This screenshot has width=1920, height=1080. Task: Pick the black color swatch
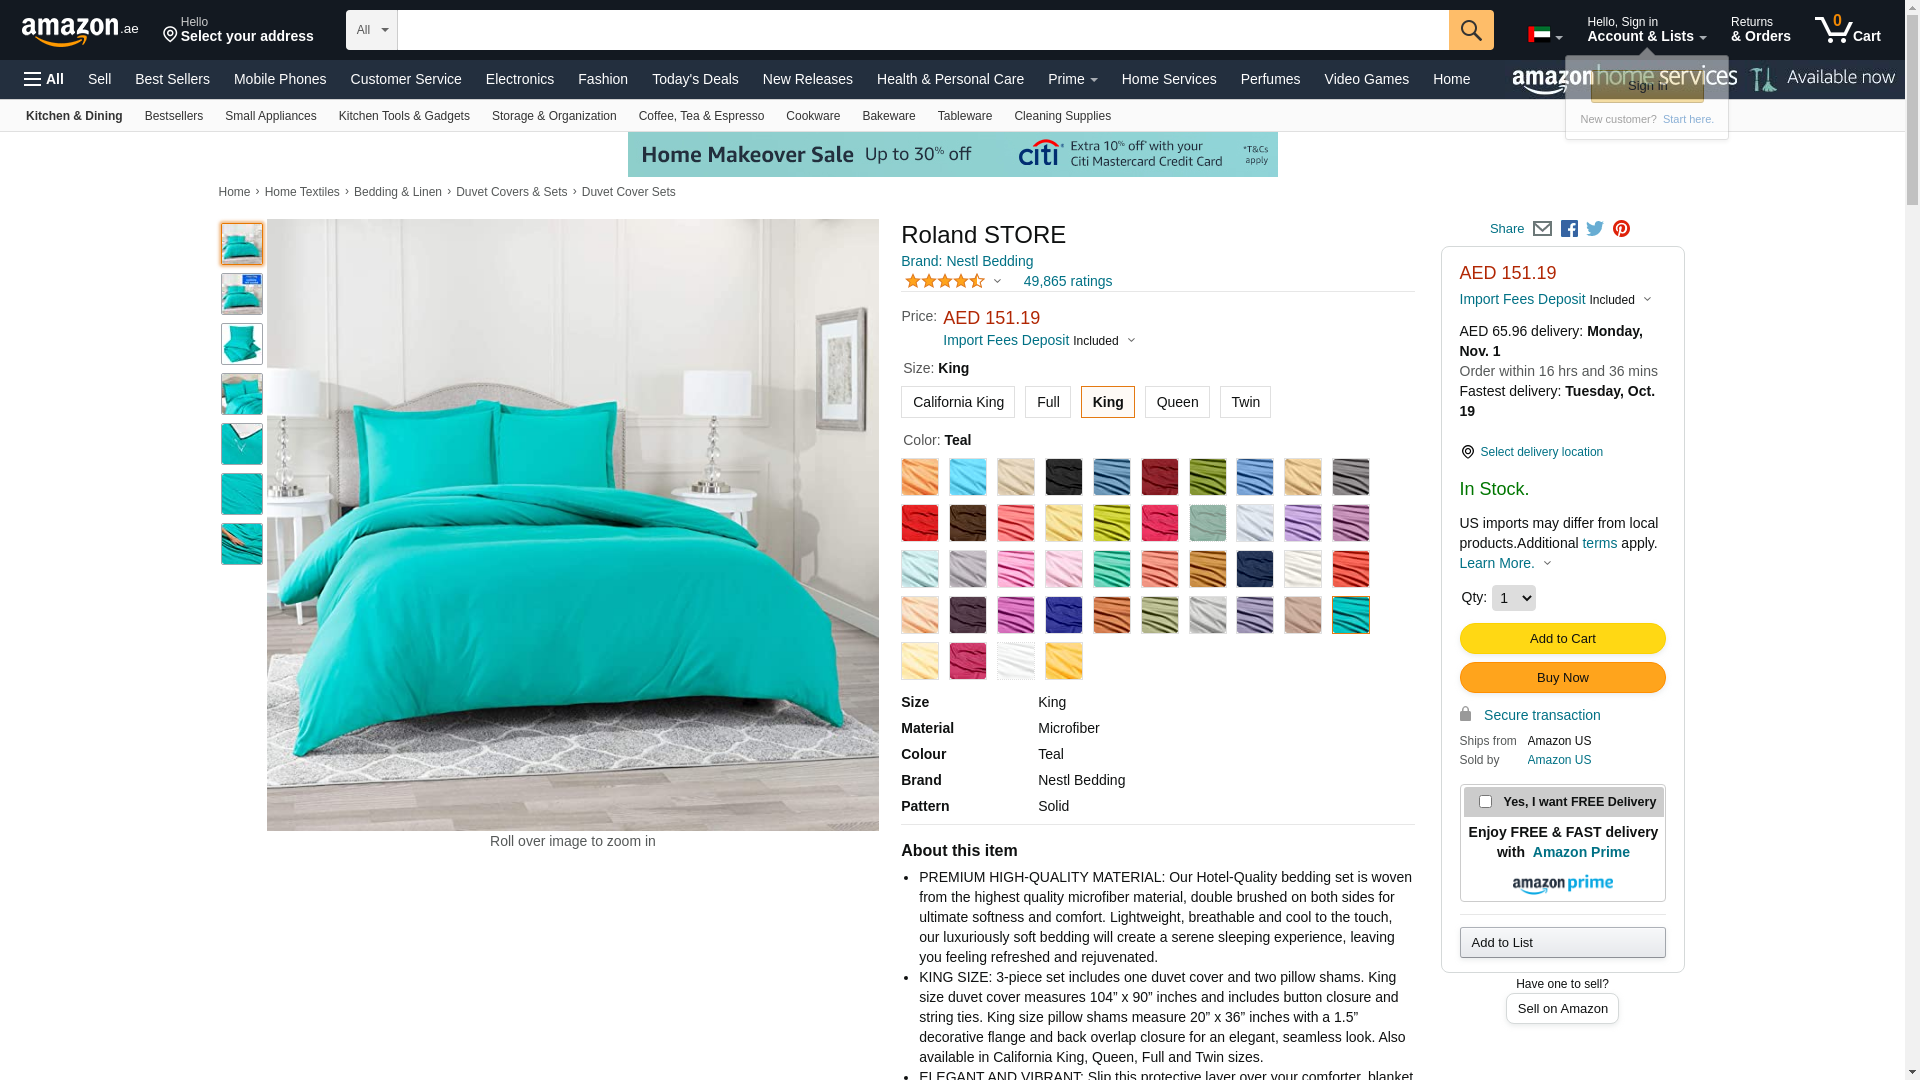click(x=1064, y=477)
